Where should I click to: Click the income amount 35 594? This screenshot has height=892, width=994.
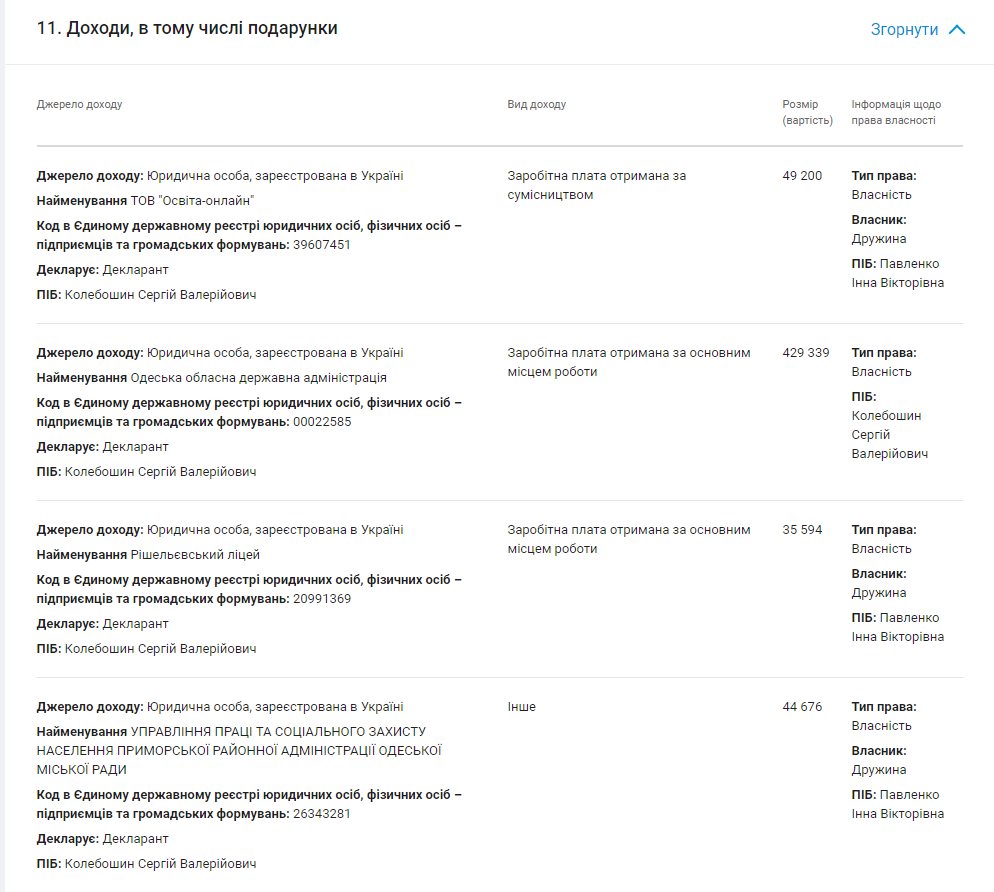pos(802,530)
